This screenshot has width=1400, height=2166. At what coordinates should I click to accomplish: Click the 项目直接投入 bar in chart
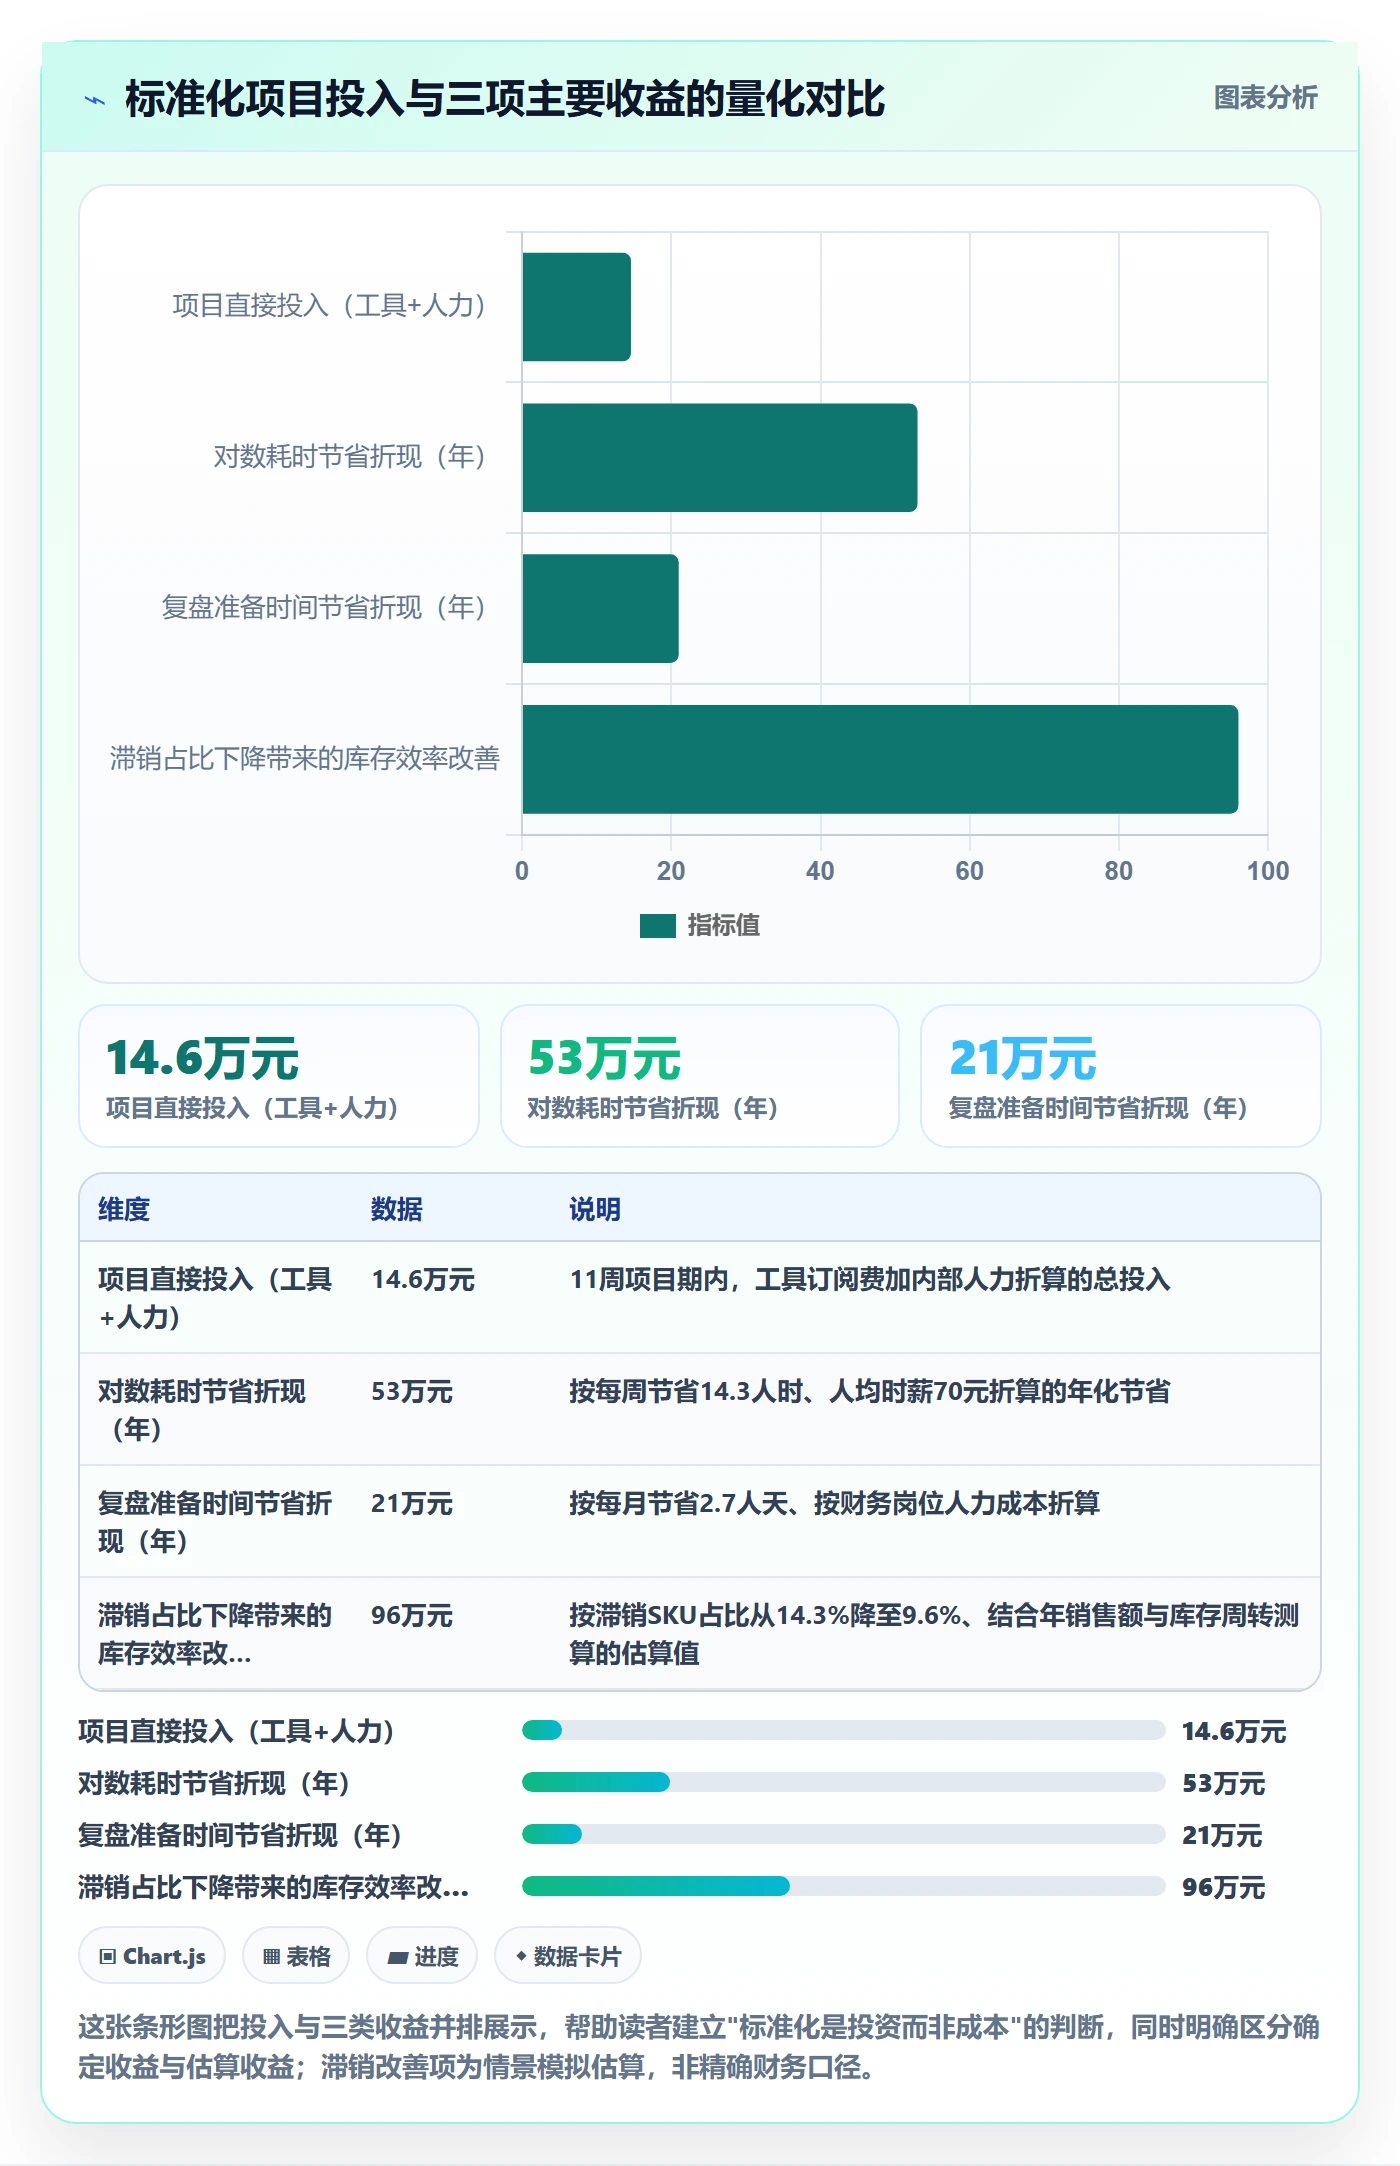tap(576, 307)
